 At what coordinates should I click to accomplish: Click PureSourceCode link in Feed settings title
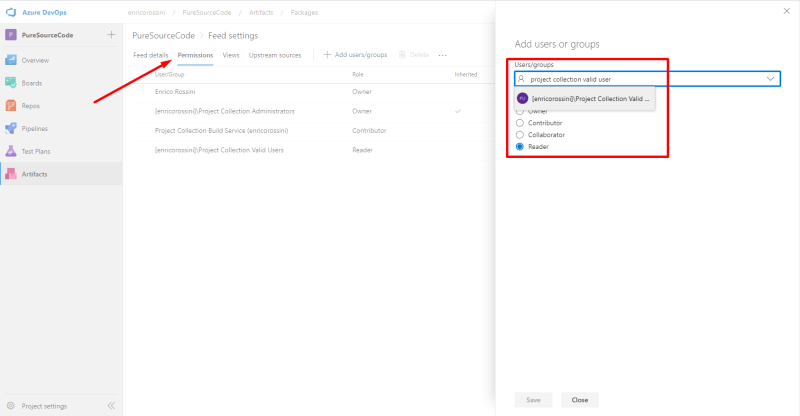163,35
